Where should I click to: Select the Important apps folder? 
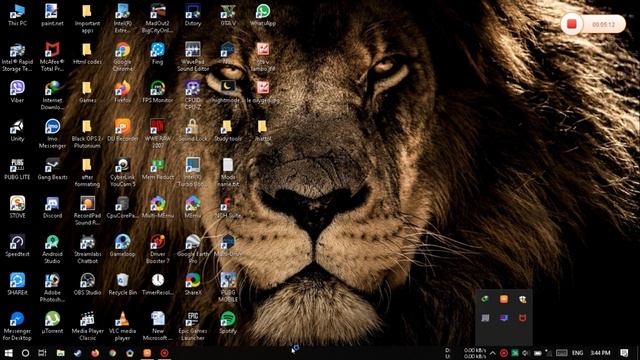[x=87, y=19]
